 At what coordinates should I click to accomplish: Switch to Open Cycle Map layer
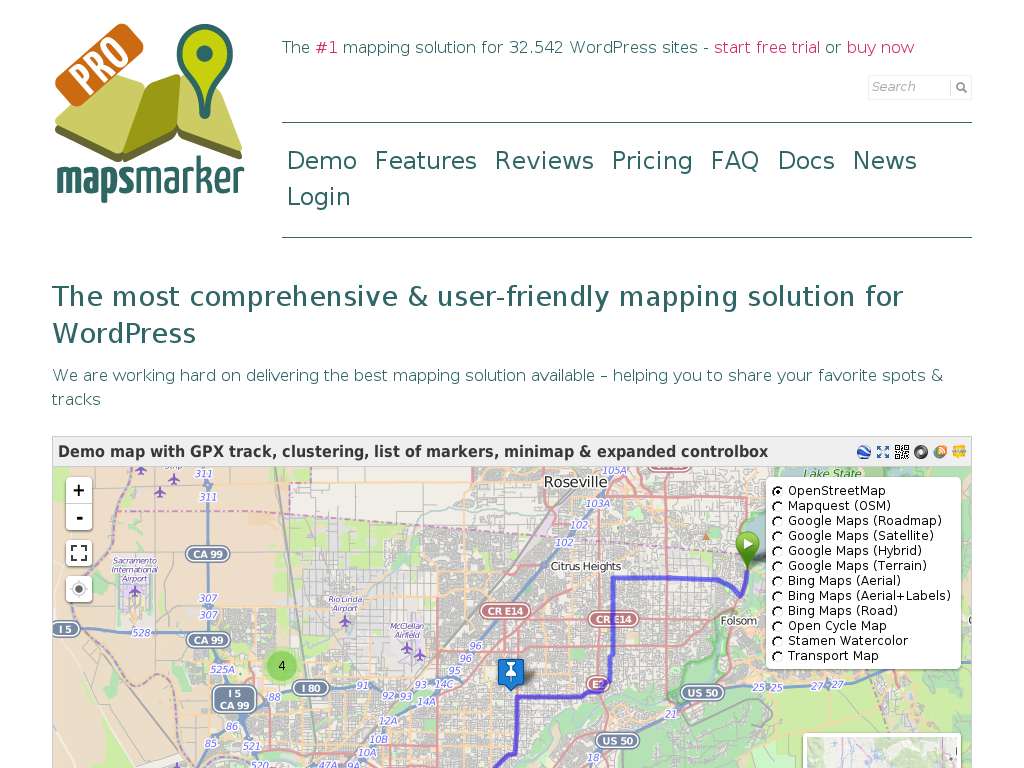777,626
